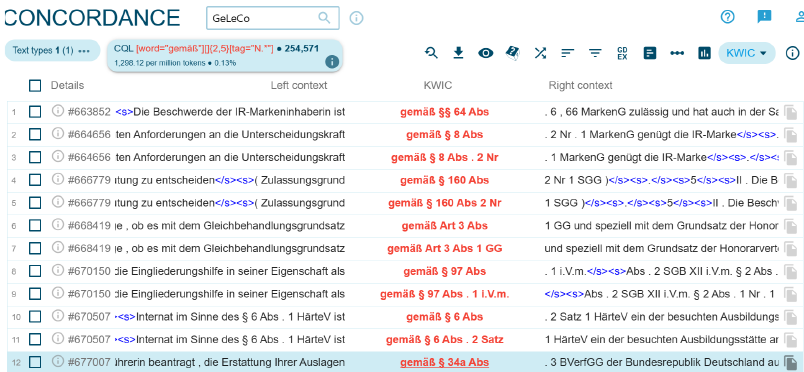Open the help question mark icon
Screen dimensions: 804x372
pyautogui.click(x=728, y=17)
